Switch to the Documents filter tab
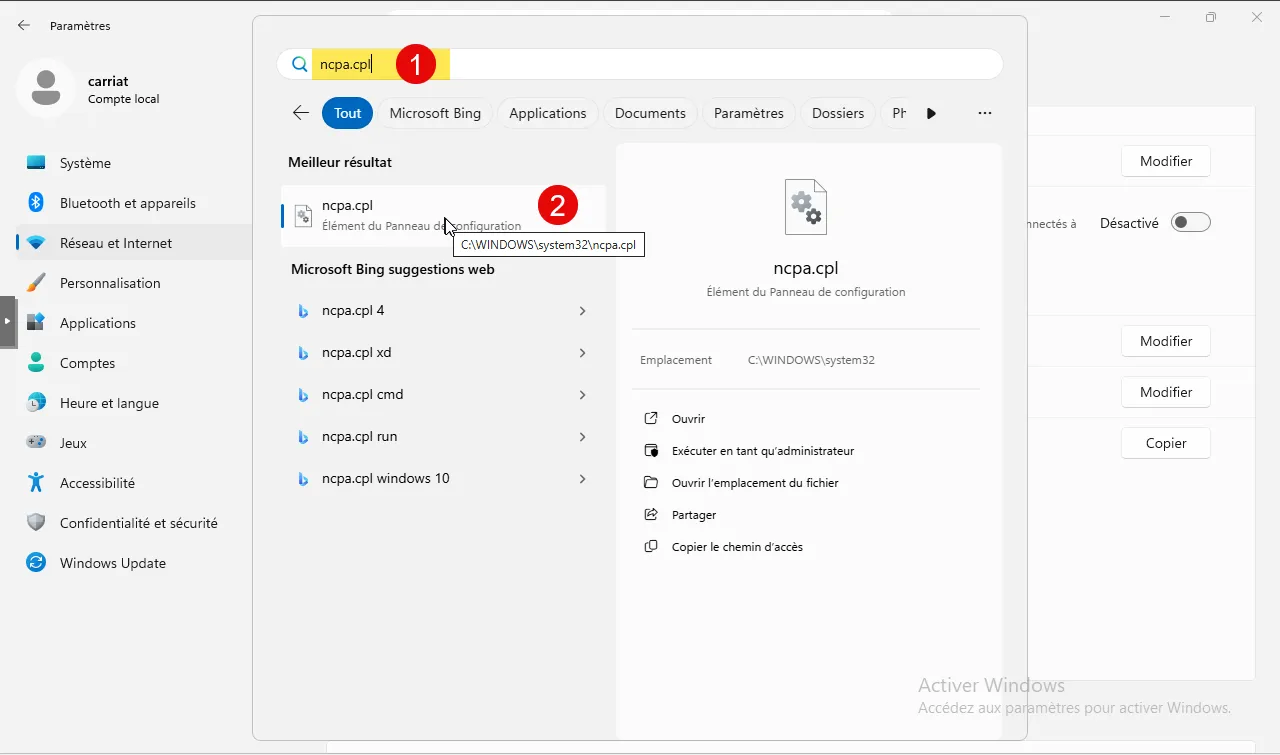This screenshot has height=755, width=1280. pyautogui.click(x=650, y=113)
